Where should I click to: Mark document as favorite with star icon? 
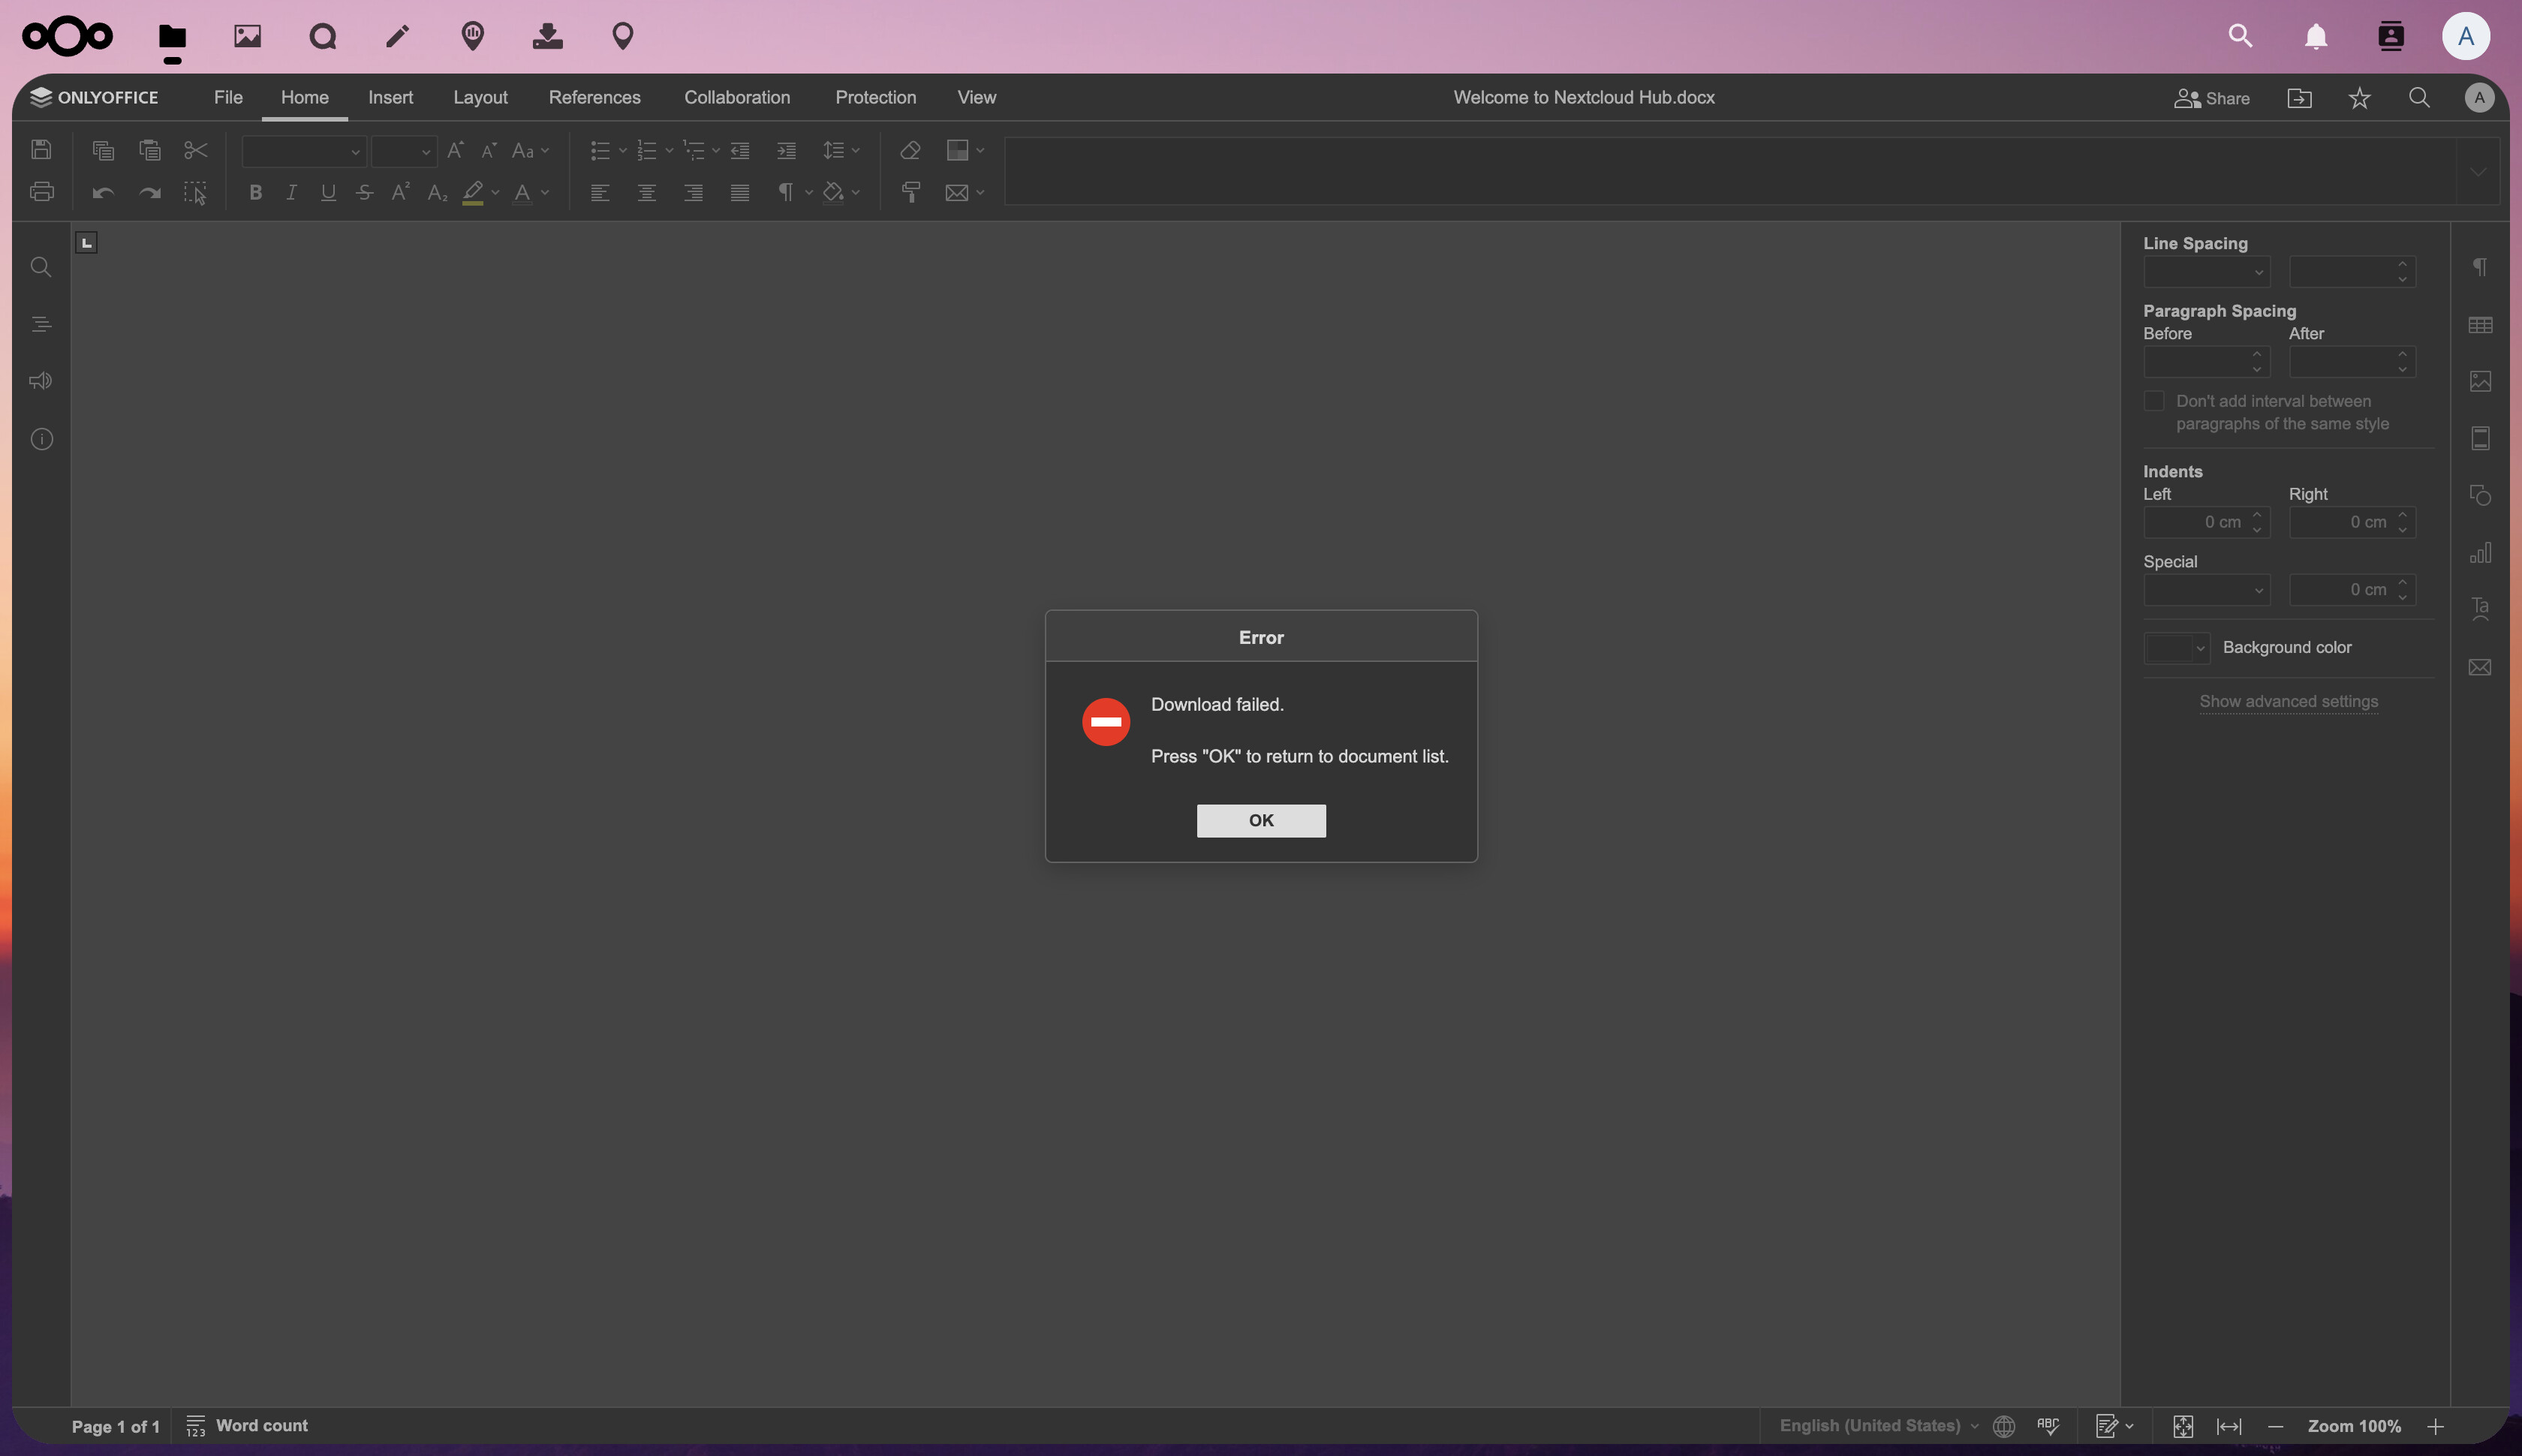[2359, 98]
